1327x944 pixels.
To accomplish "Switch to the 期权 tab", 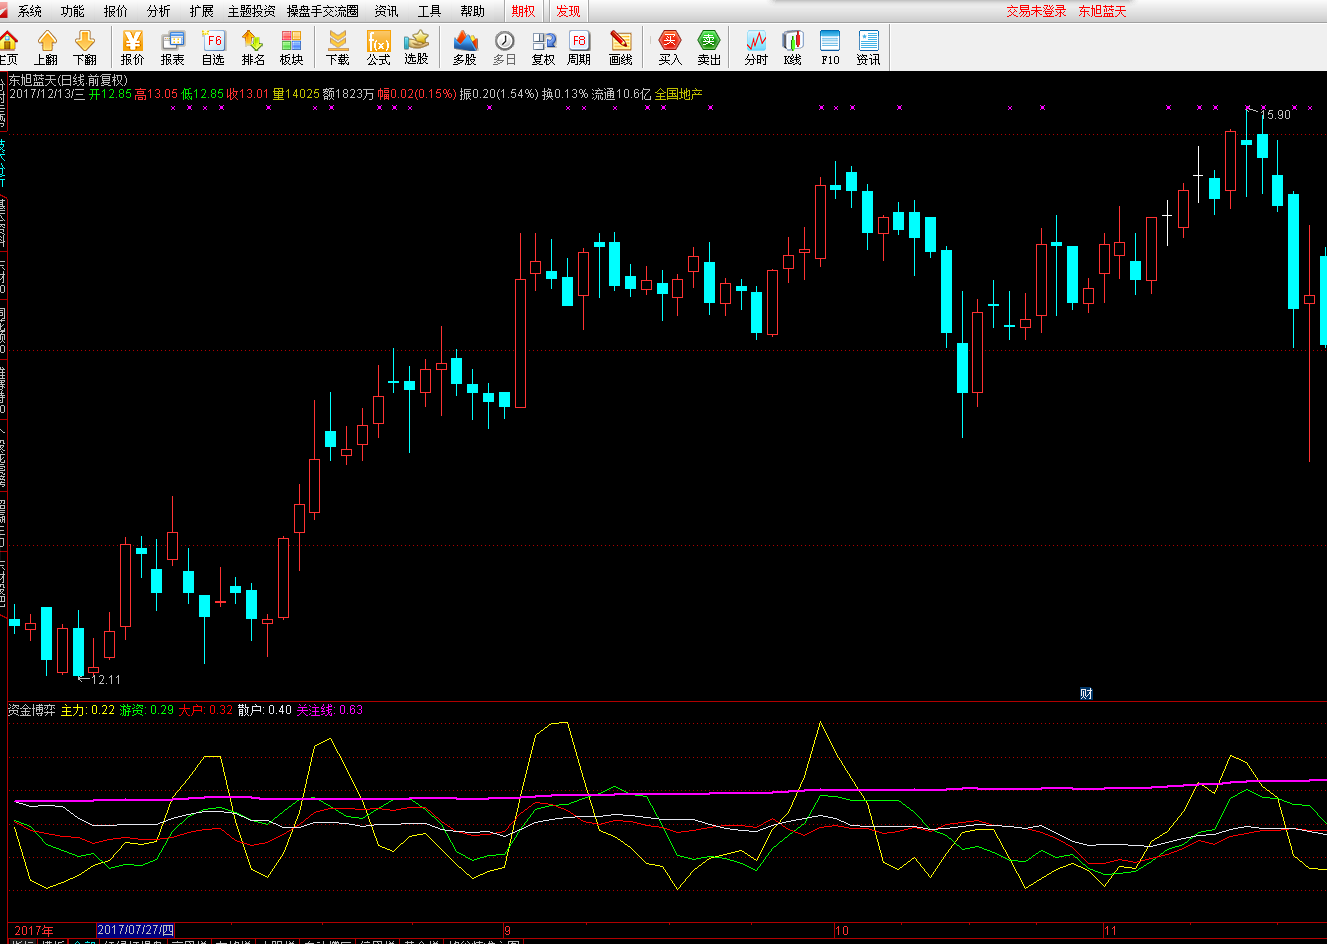I will (523, 11).
